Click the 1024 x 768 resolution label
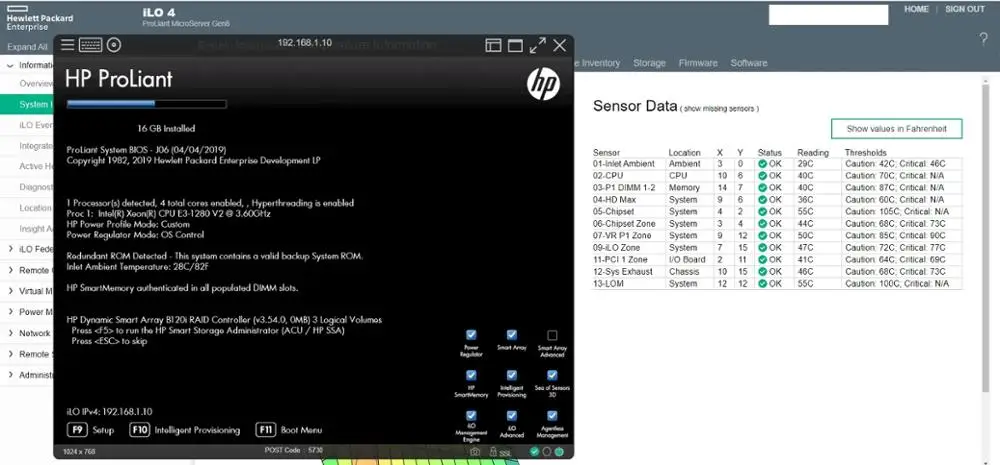Viewport: 1000px width, 465px height. coord(77,452)
